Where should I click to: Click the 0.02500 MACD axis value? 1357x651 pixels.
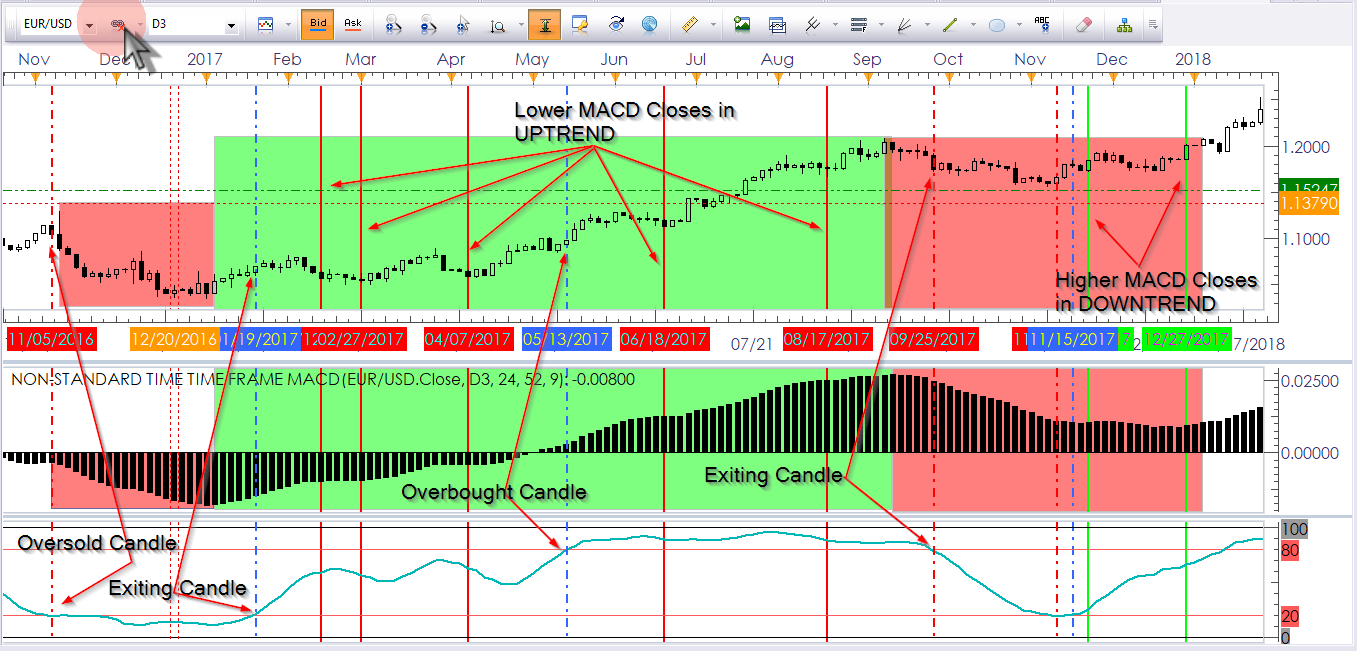1312,381
